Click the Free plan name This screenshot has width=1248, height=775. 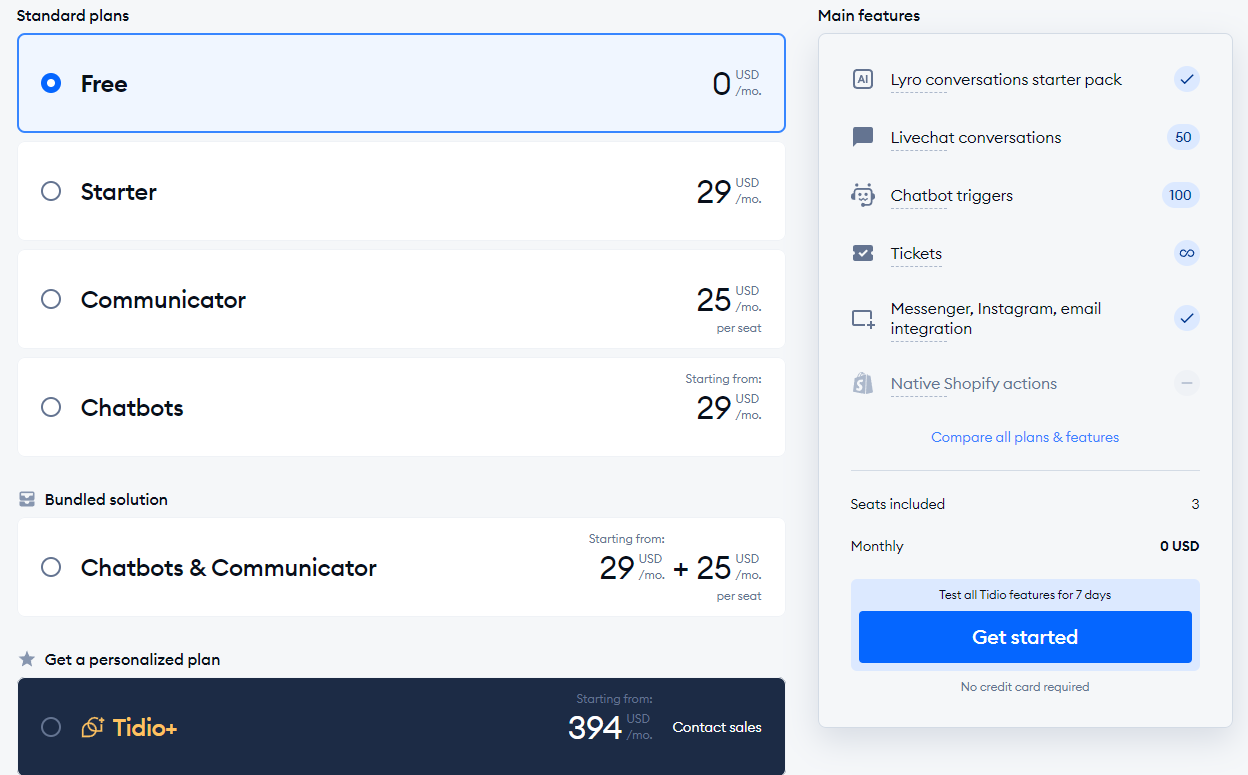click(104, 84)
